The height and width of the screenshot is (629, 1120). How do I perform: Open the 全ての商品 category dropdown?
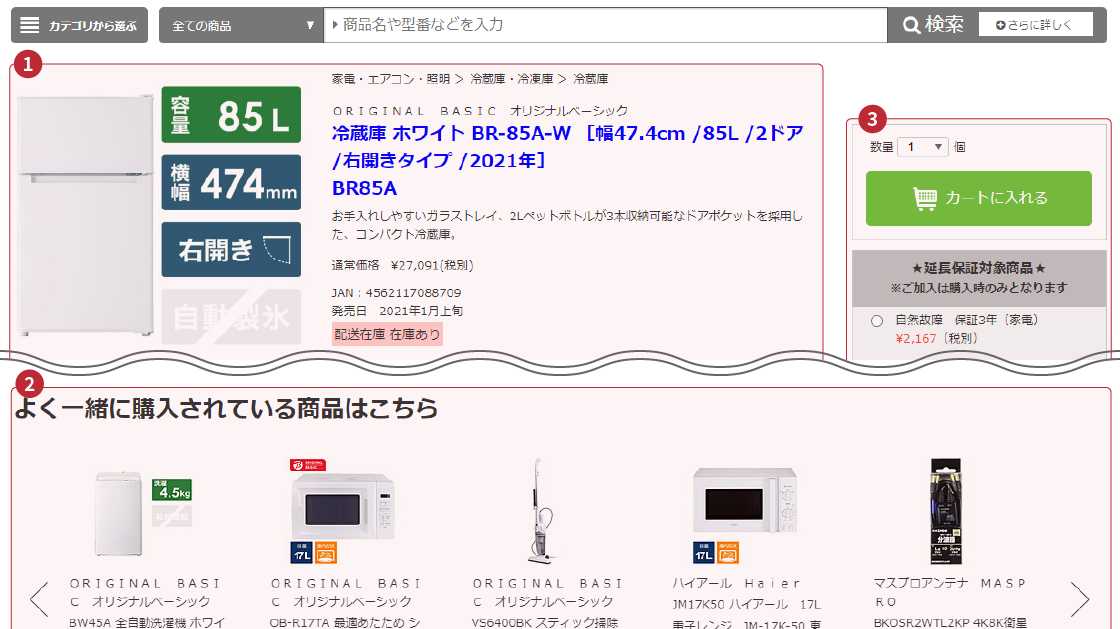click(241, 26)
